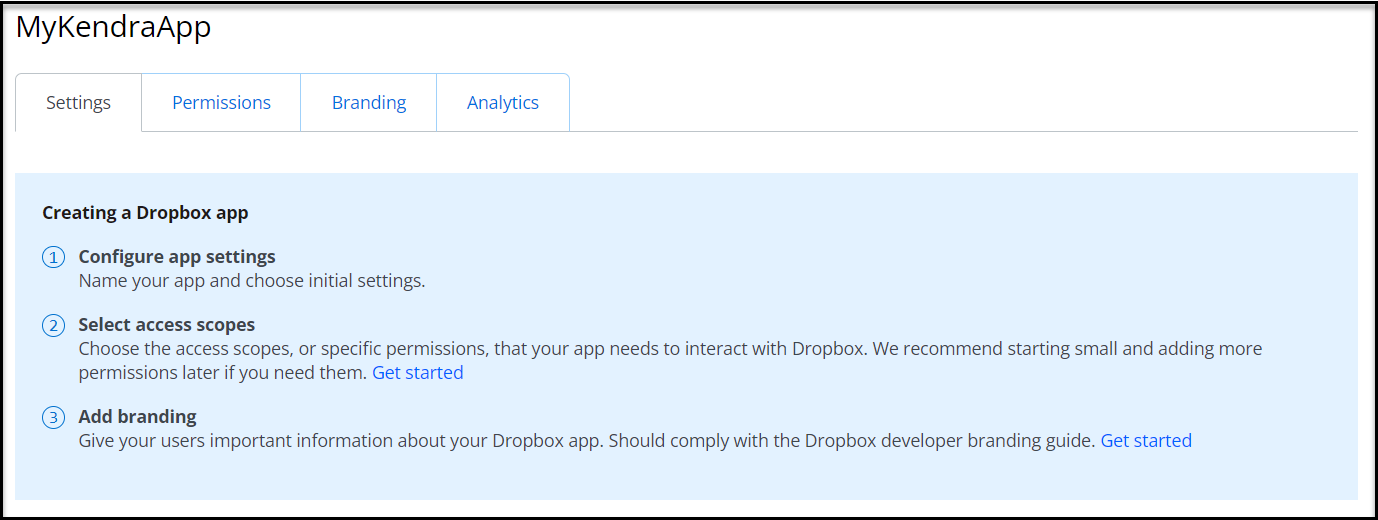1378x520 pixels.
Task: Click the 'Creating a Dropbox app' heading
Action: [145, 213]
